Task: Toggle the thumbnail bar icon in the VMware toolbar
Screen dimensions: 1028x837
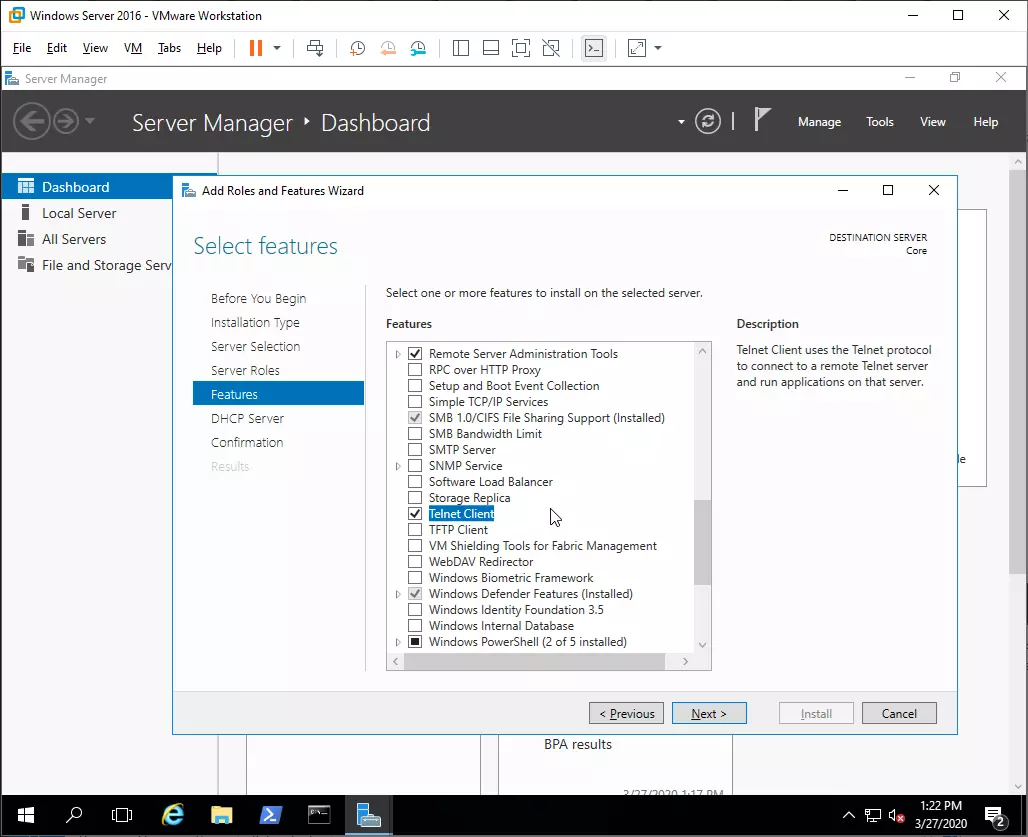Action: (x=491, y=48)
